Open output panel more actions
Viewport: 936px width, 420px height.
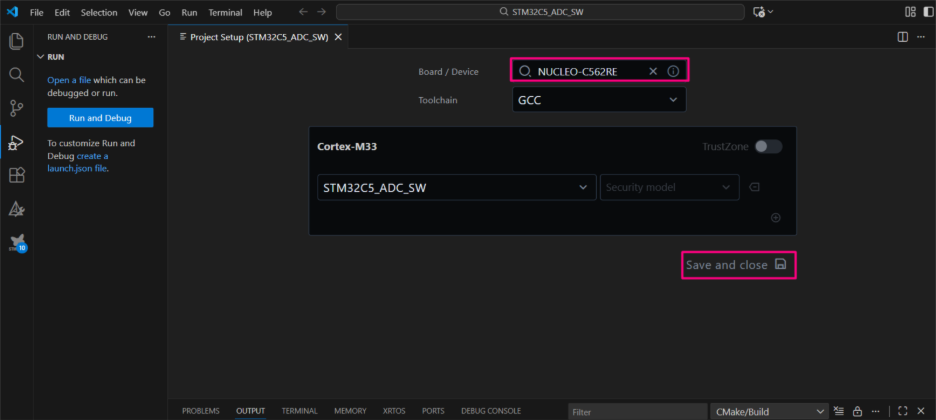pyautogui.click(x=876, y=411)
